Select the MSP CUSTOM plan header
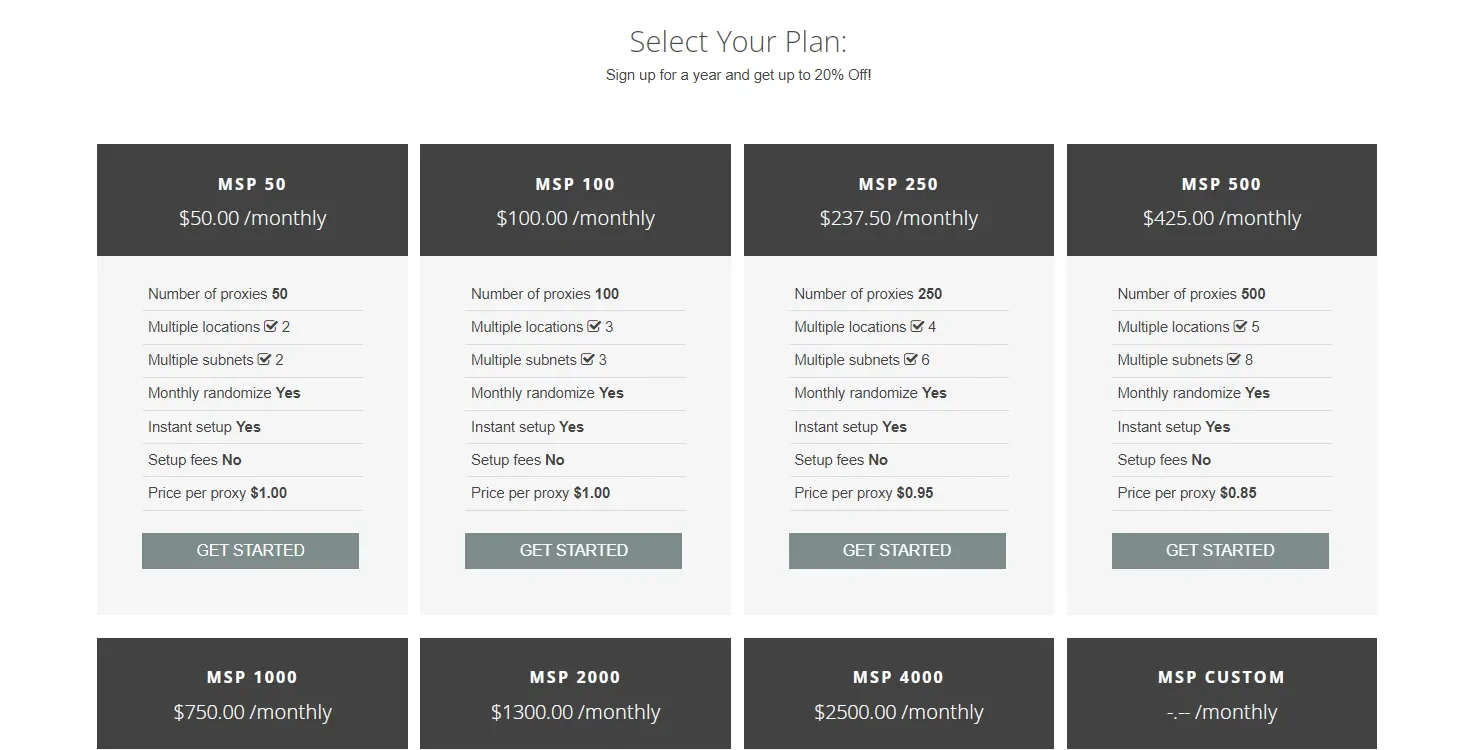 [1221, 678]
